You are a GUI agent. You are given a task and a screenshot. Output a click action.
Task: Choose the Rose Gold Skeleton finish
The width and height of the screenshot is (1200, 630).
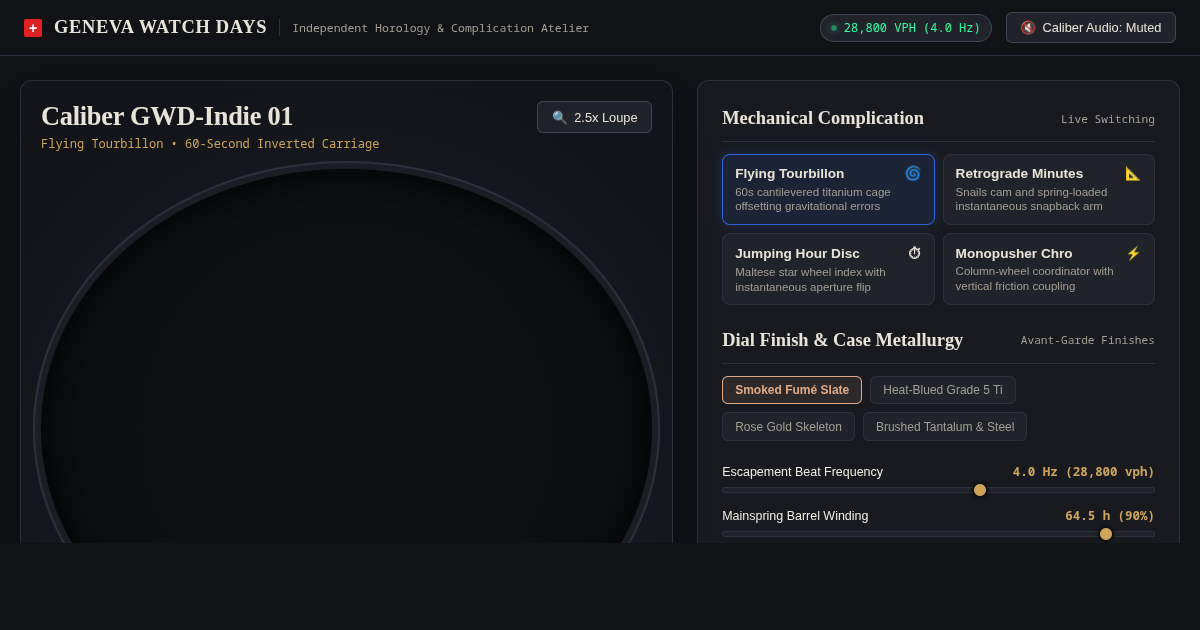coord(789,427)
